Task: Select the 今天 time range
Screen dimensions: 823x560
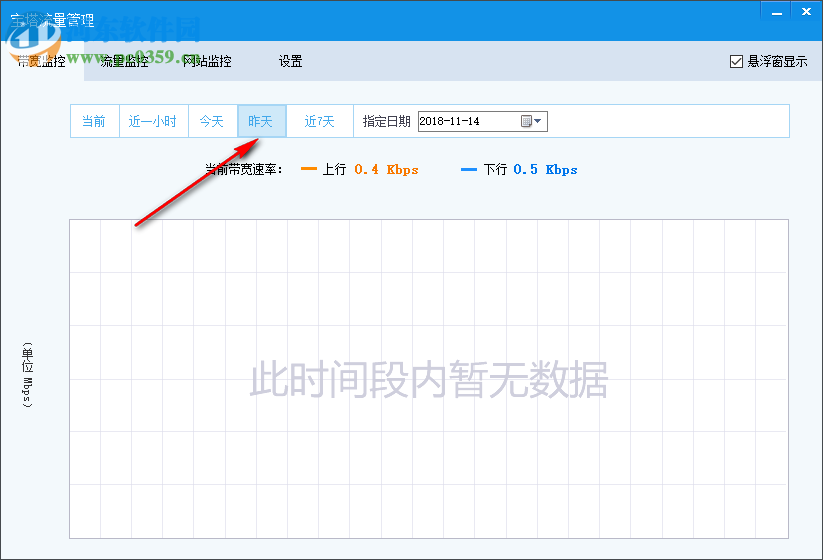Action: click(212, 121)
